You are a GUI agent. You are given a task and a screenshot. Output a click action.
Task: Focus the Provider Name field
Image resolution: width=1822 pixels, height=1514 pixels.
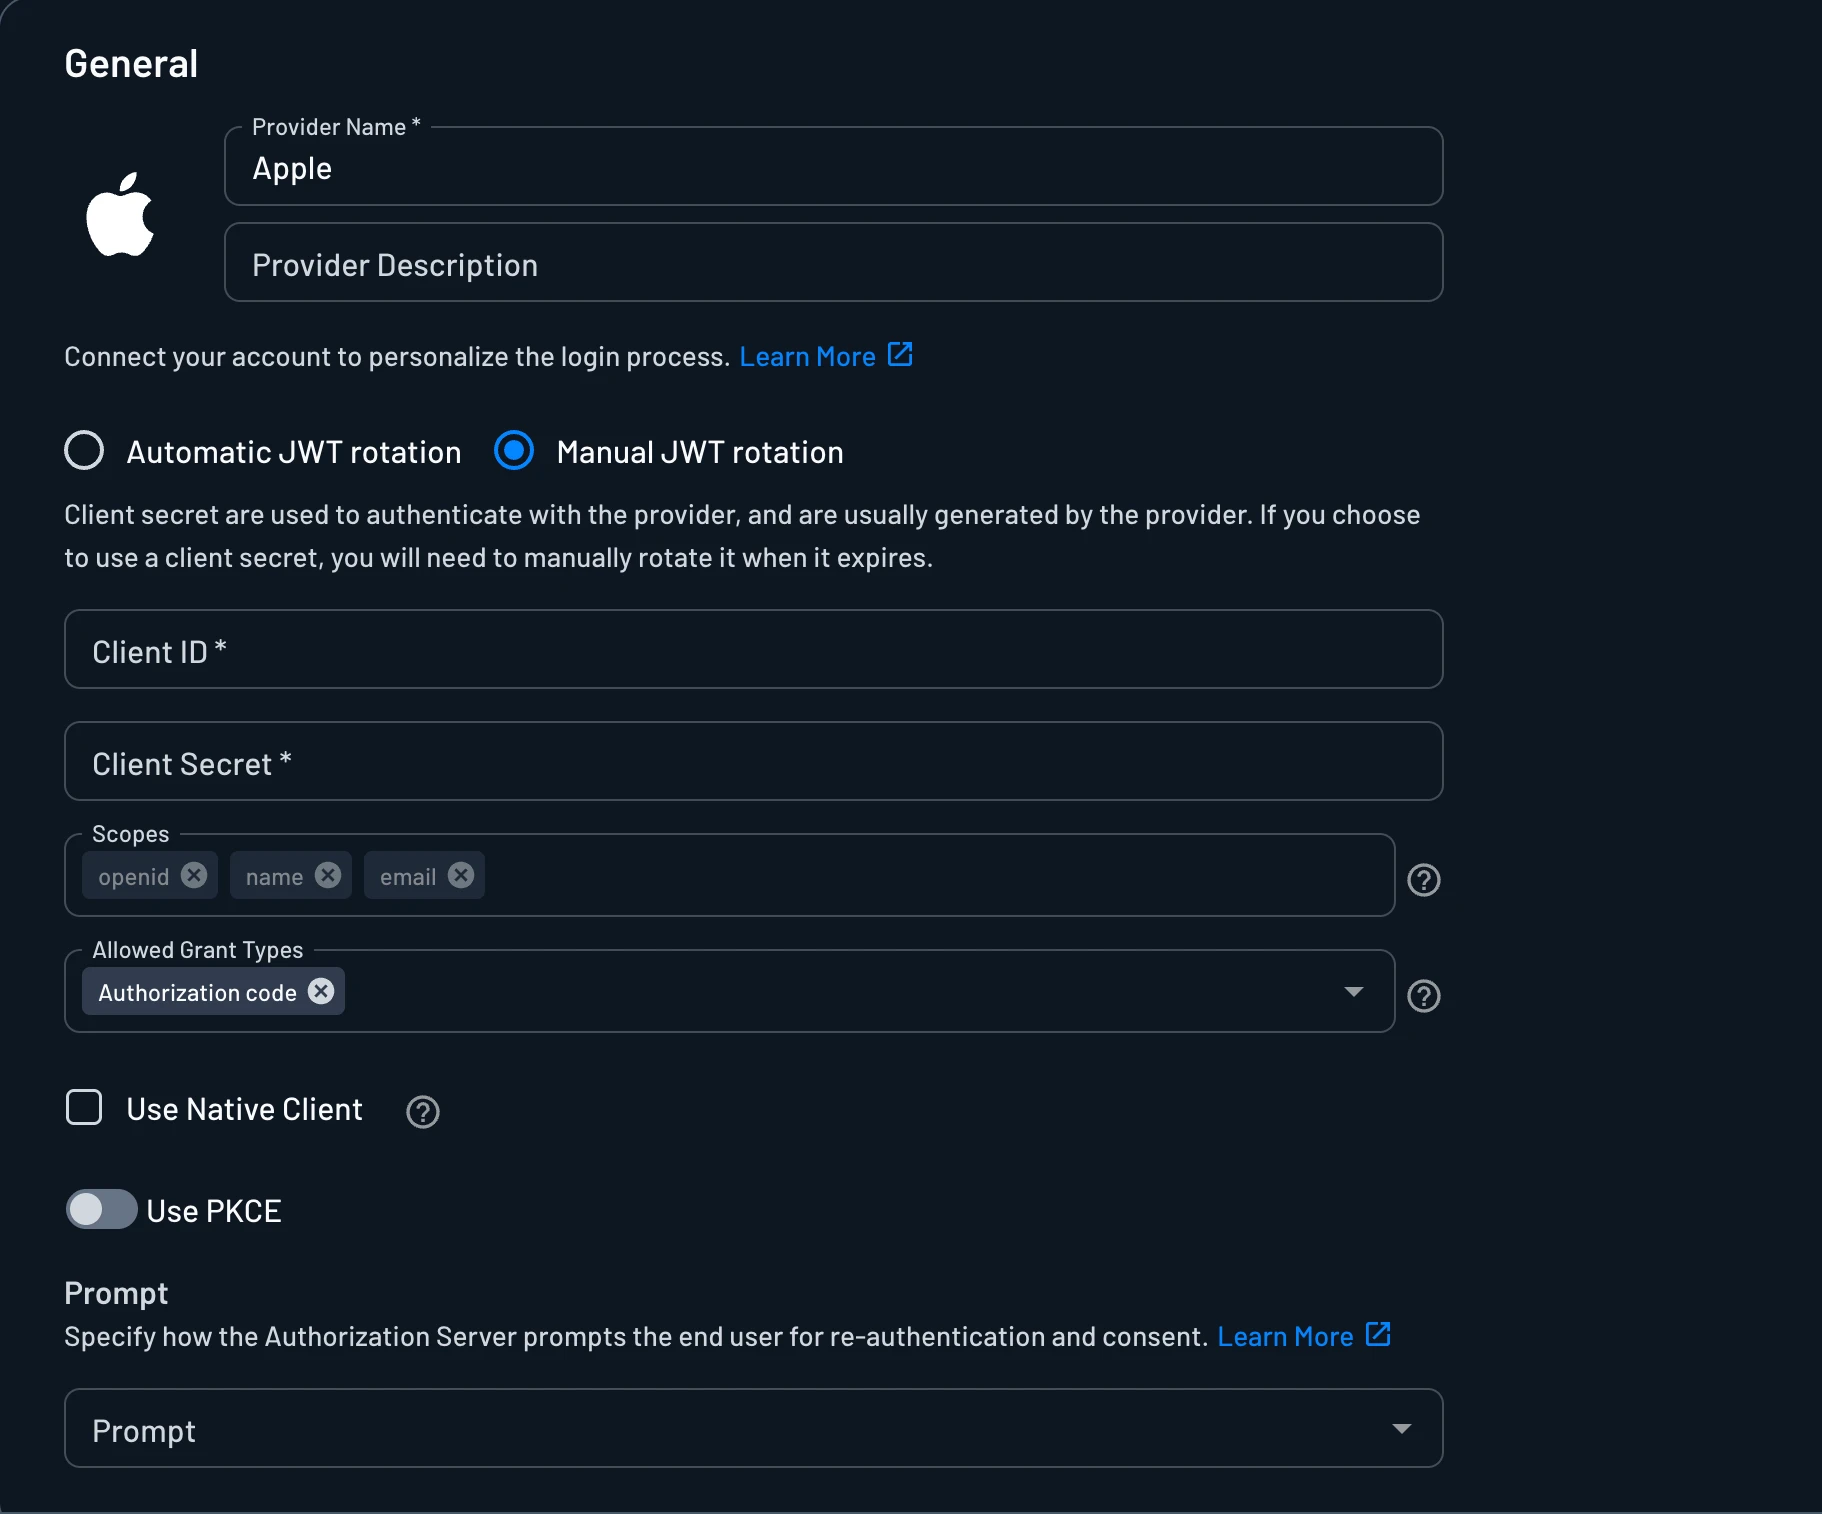pyautogui.click(x=833, y=166)
